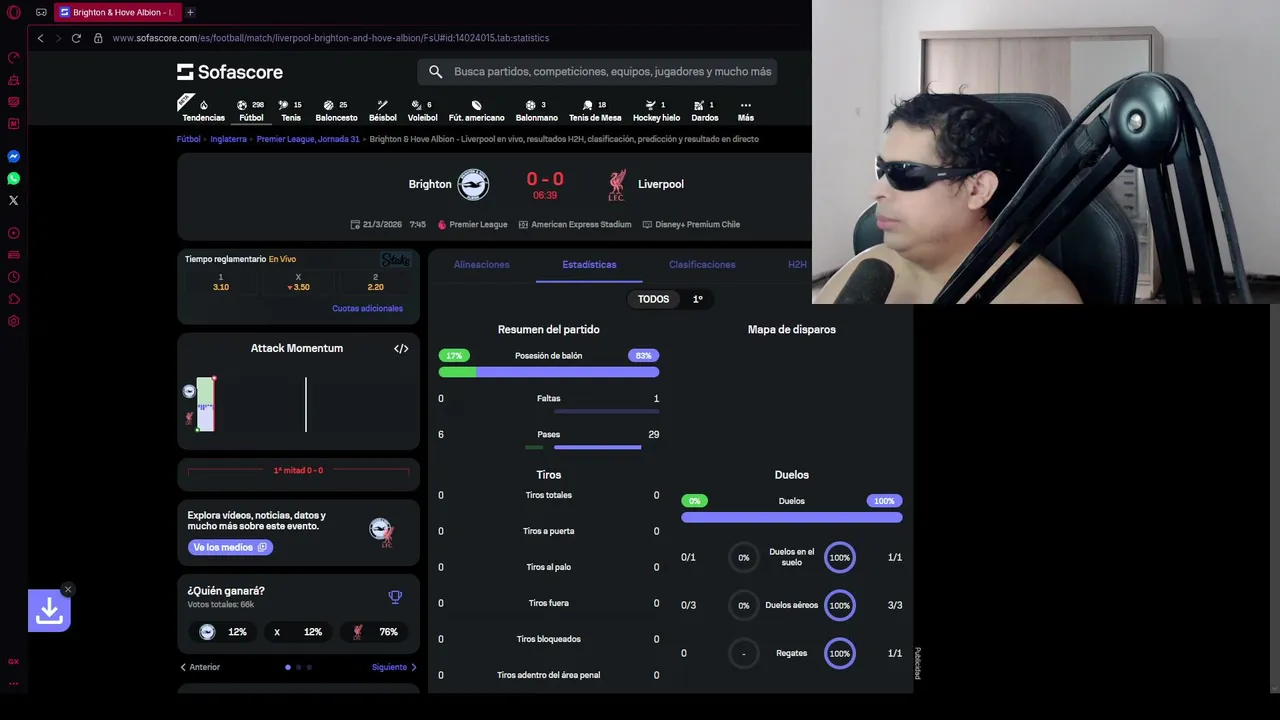1280x720 pixels.
Task: Open extensions cube icon in sidebar
Action: click(14, 299)
